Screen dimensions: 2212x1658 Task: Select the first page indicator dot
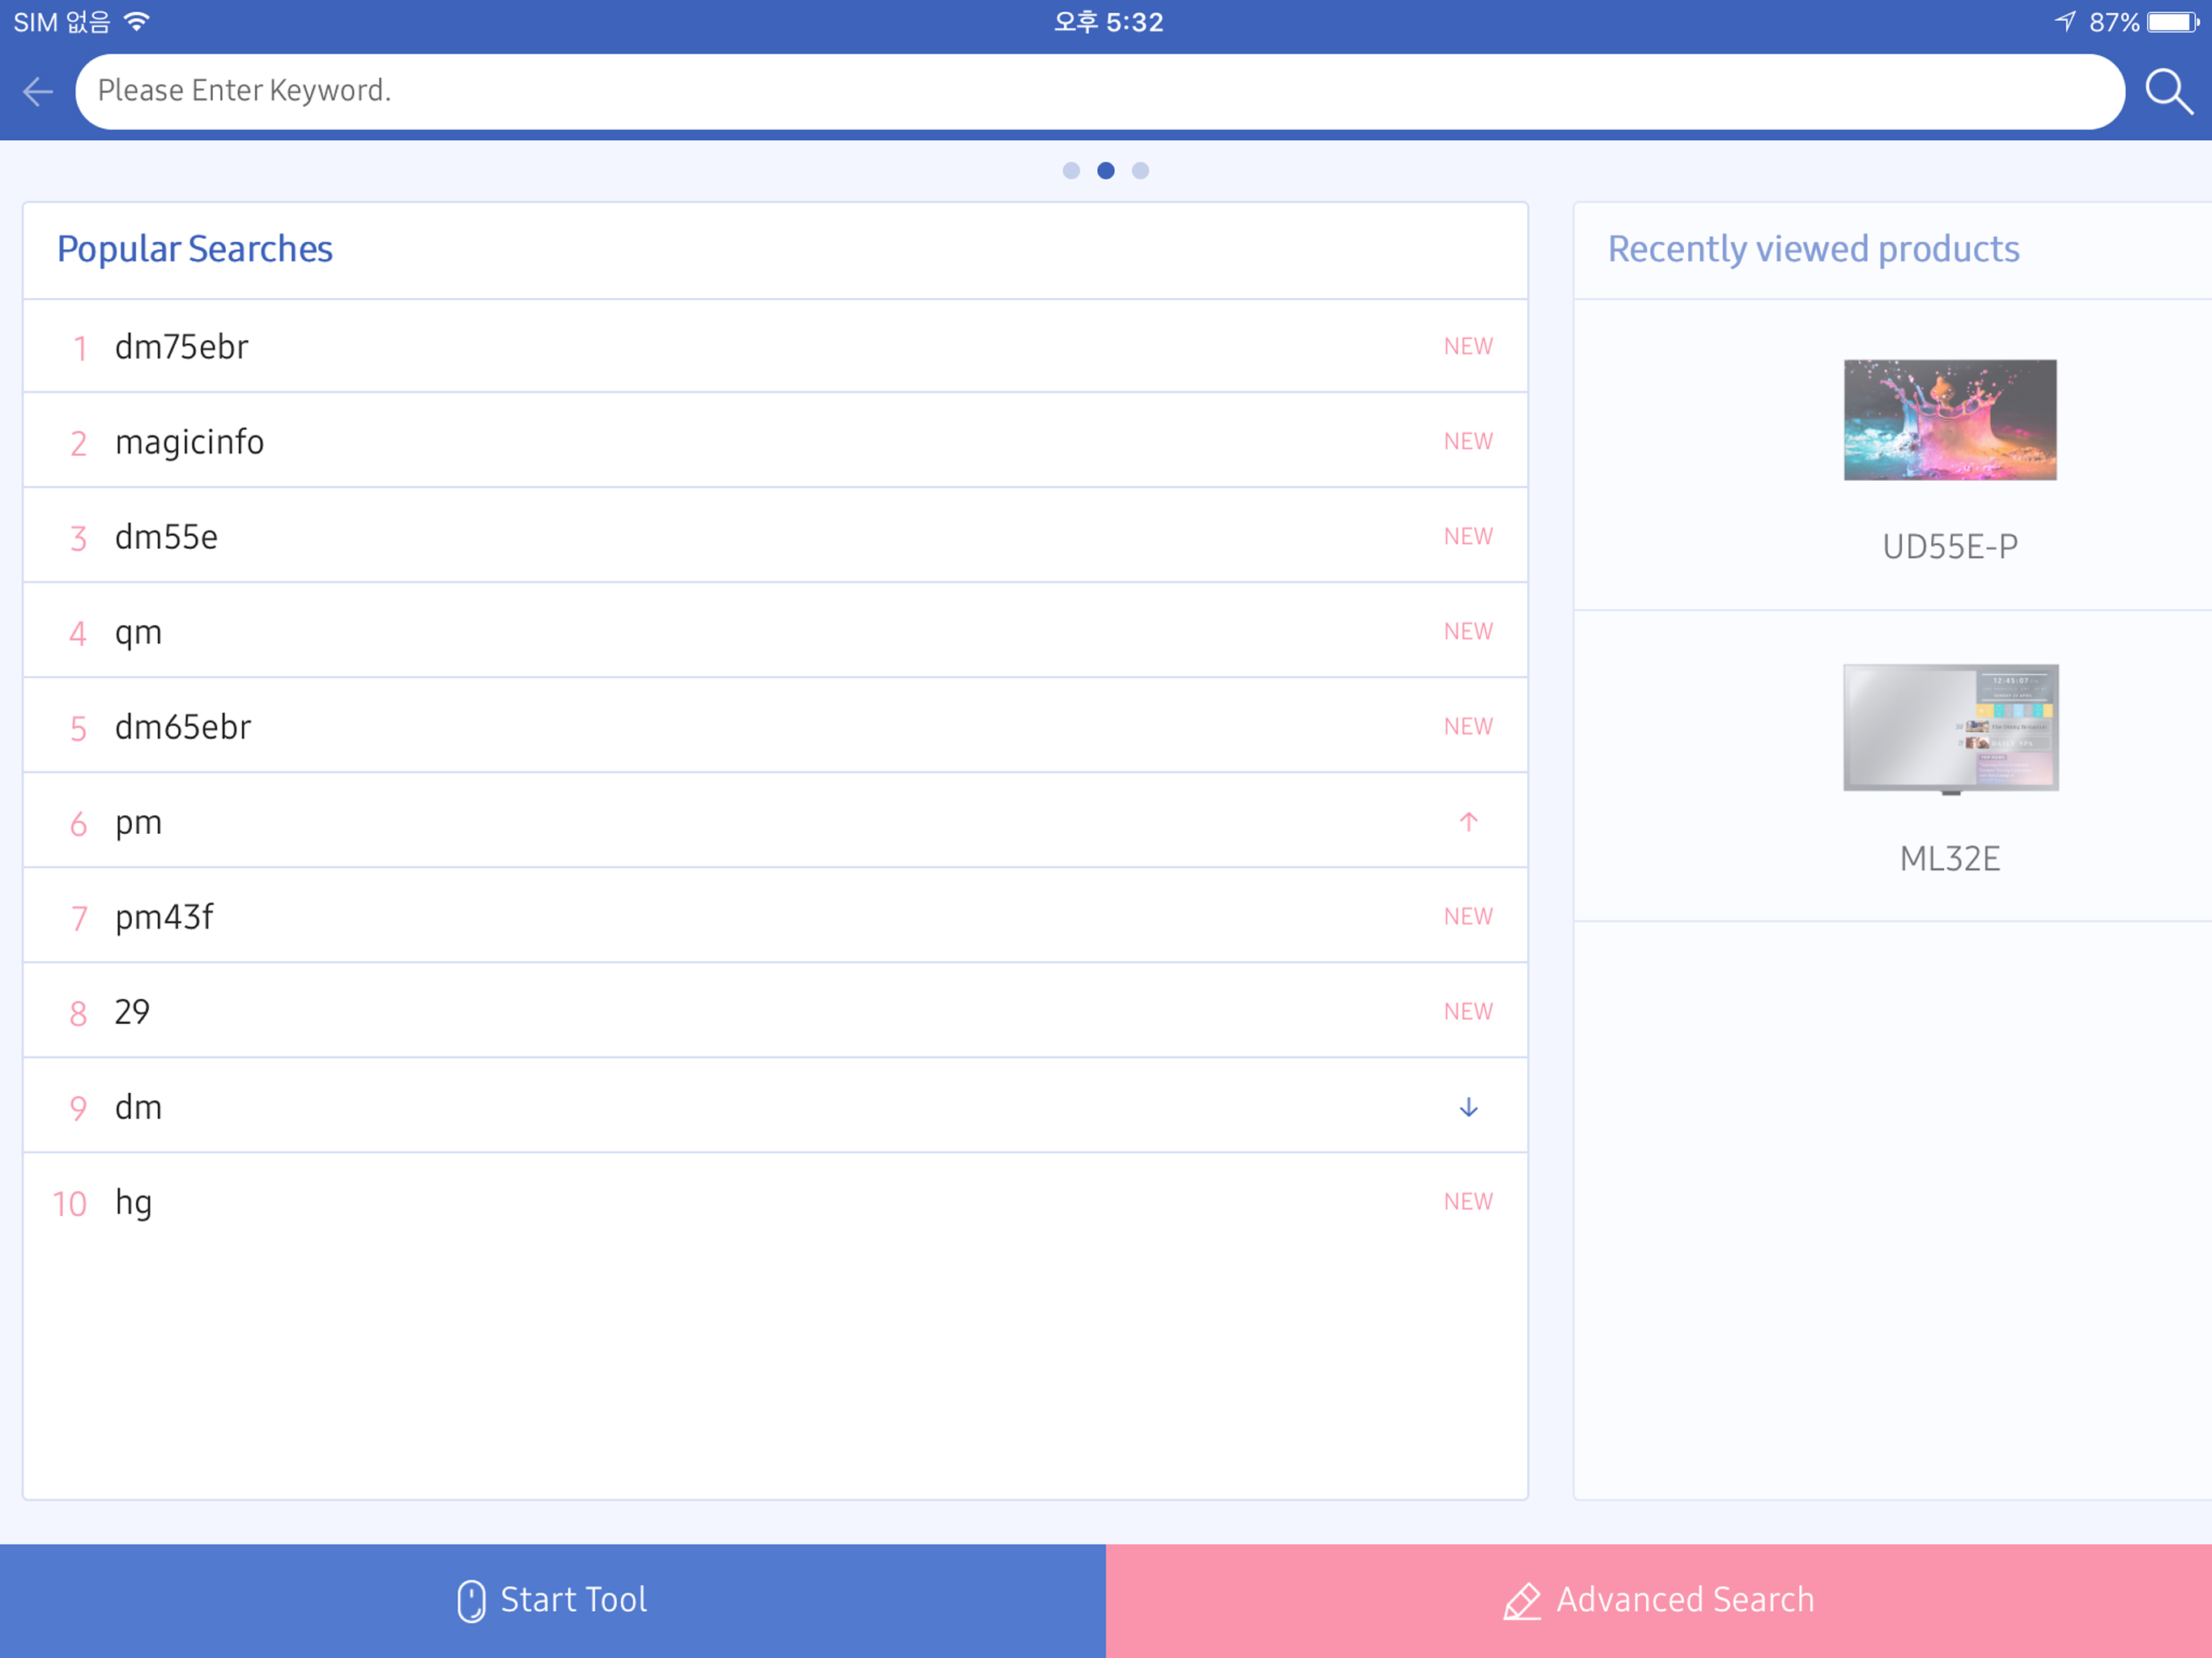click(1071, 171)
